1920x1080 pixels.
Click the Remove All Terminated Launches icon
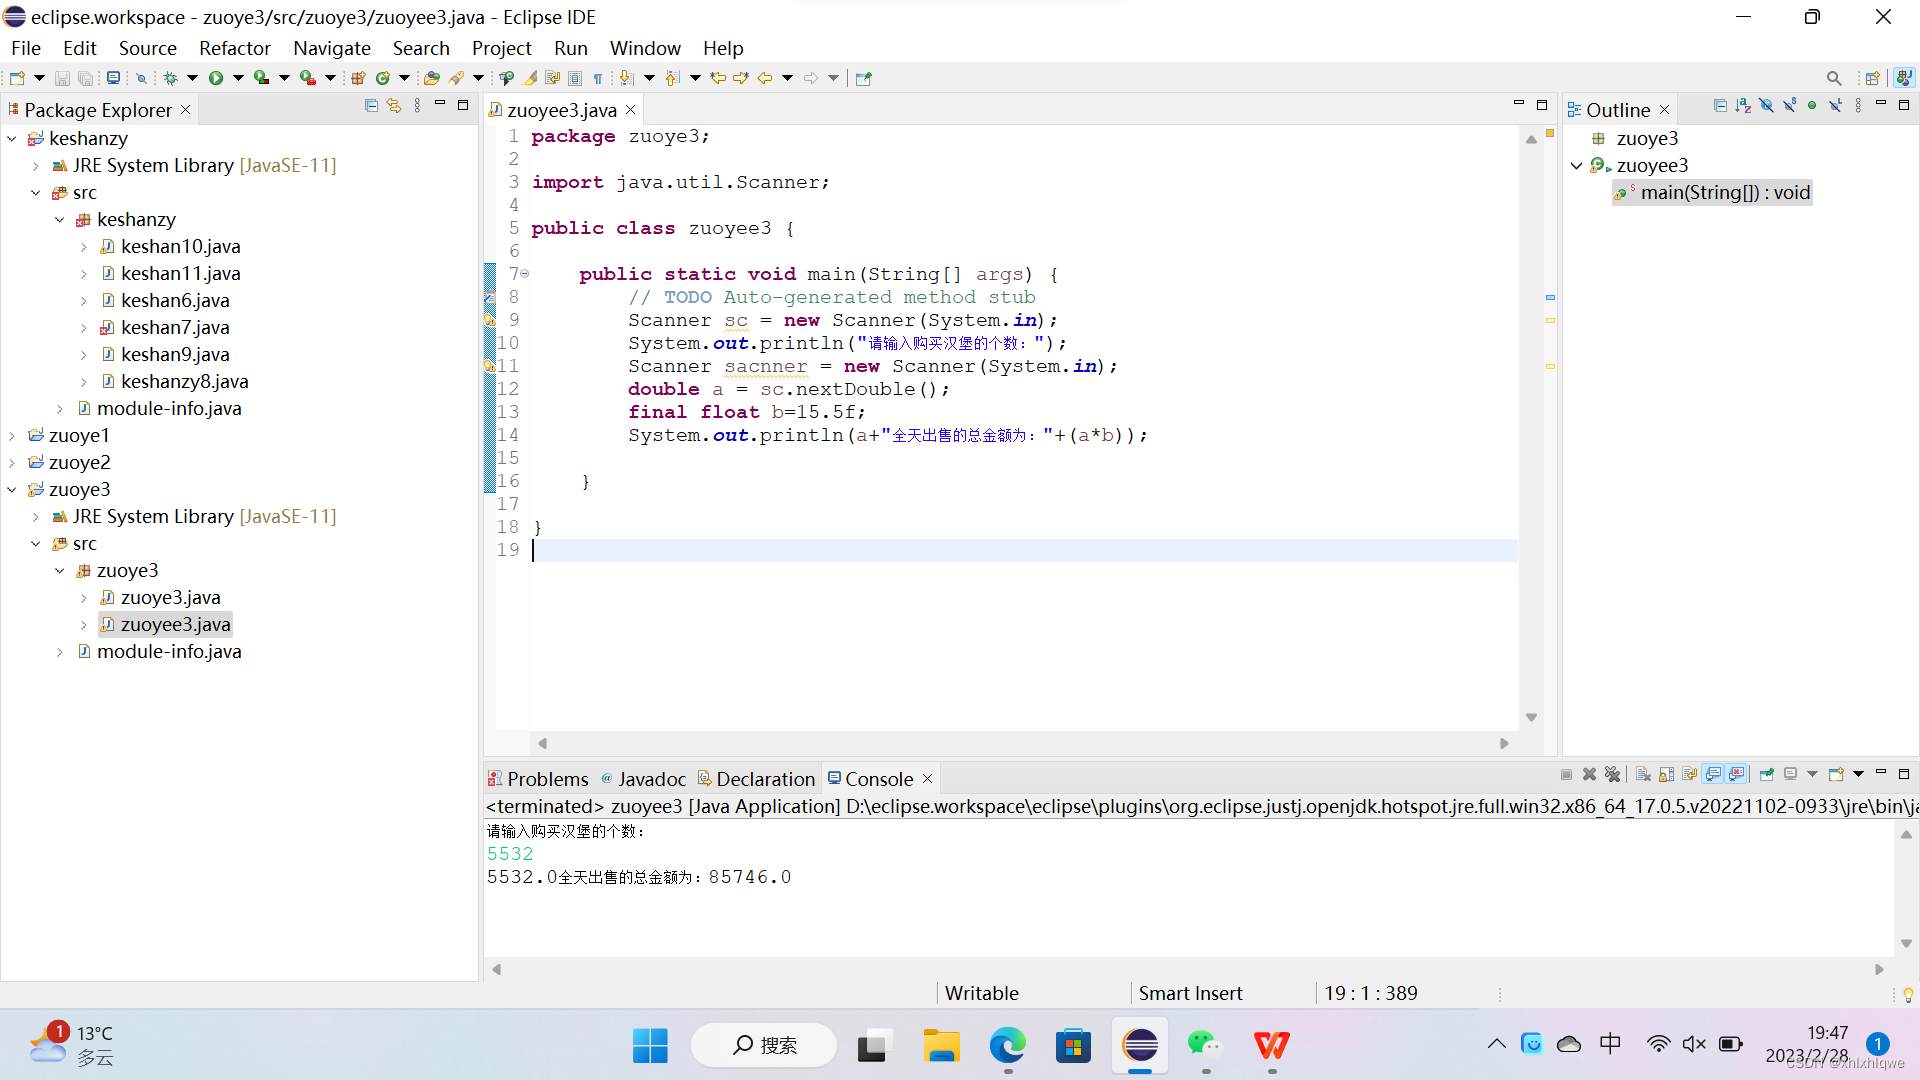(x=1612, y=775)
